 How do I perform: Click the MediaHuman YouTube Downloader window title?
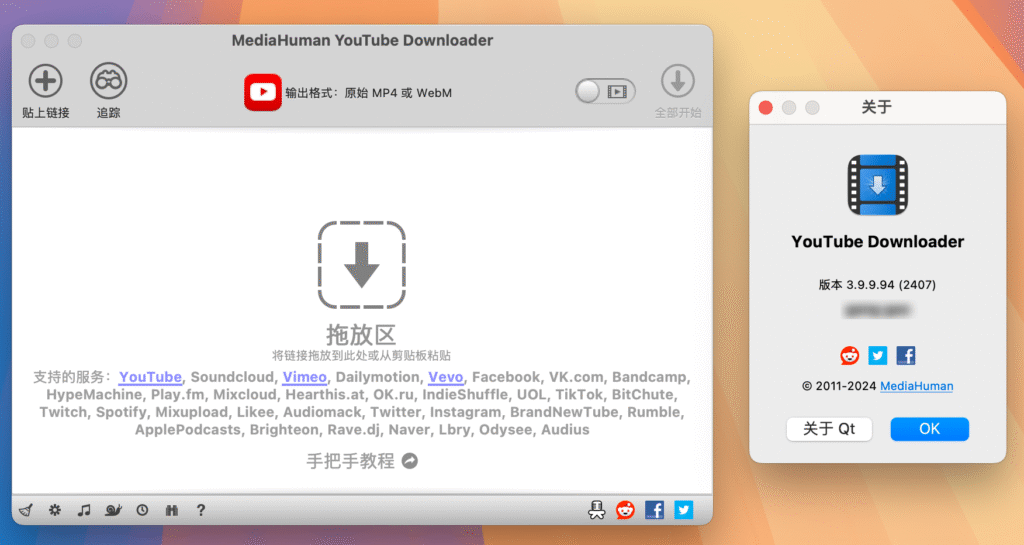point(362,40)
